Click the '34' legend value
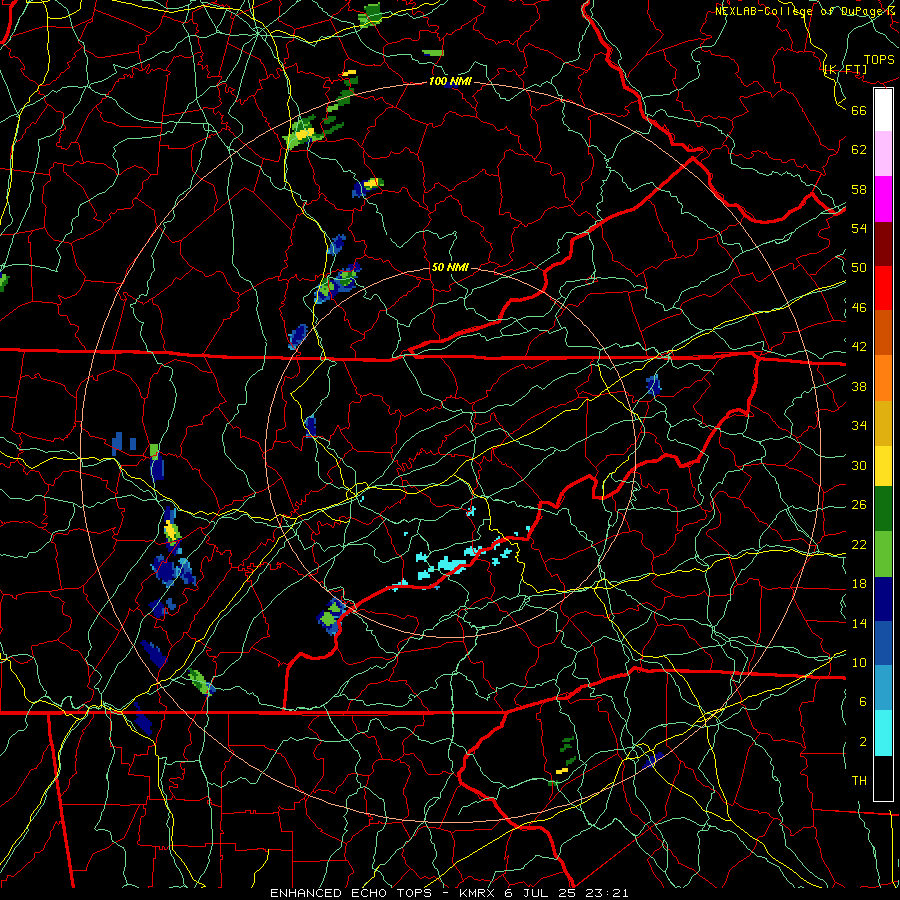Viewport: 900px width, 900px height. [x=859, y=426]
